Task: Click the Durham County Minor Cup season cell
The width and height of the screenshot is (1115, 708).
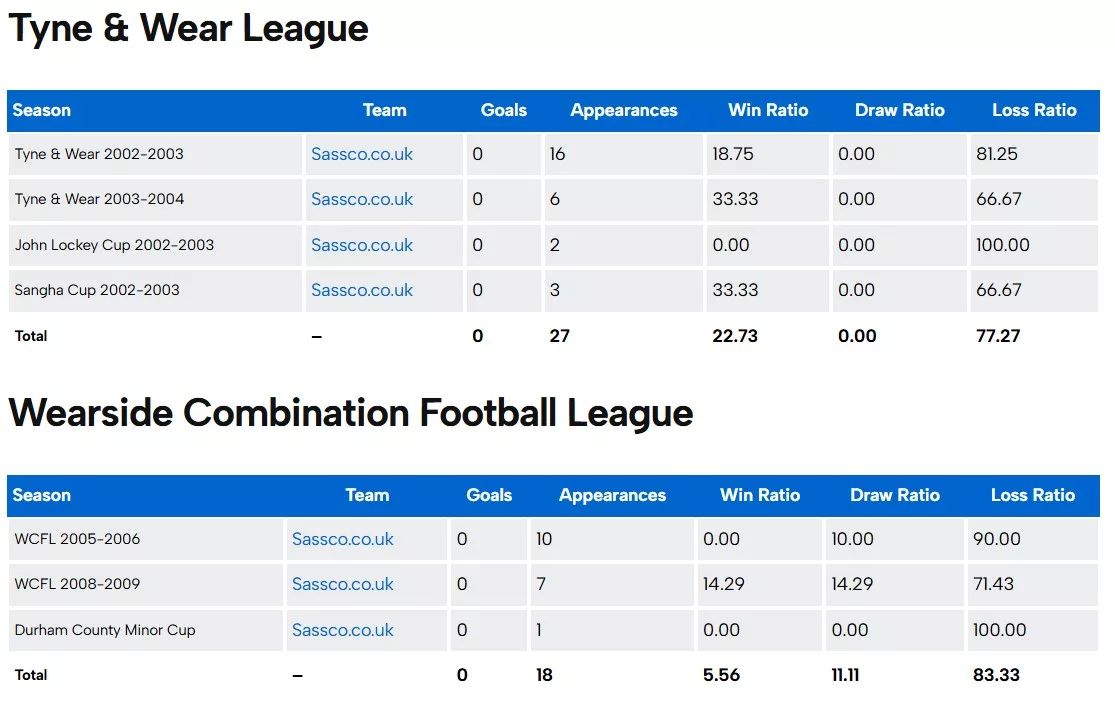Action: (x=105, y=630)
